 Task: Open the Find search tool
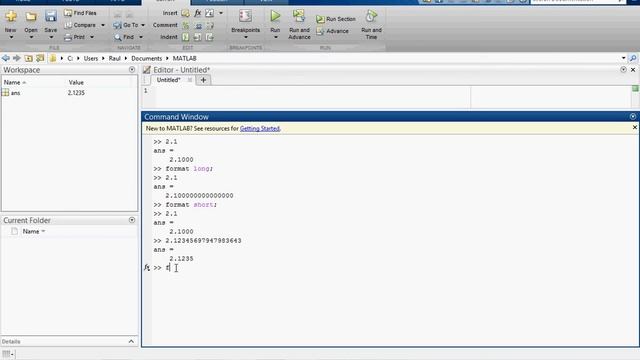click(x=124, y=37)
